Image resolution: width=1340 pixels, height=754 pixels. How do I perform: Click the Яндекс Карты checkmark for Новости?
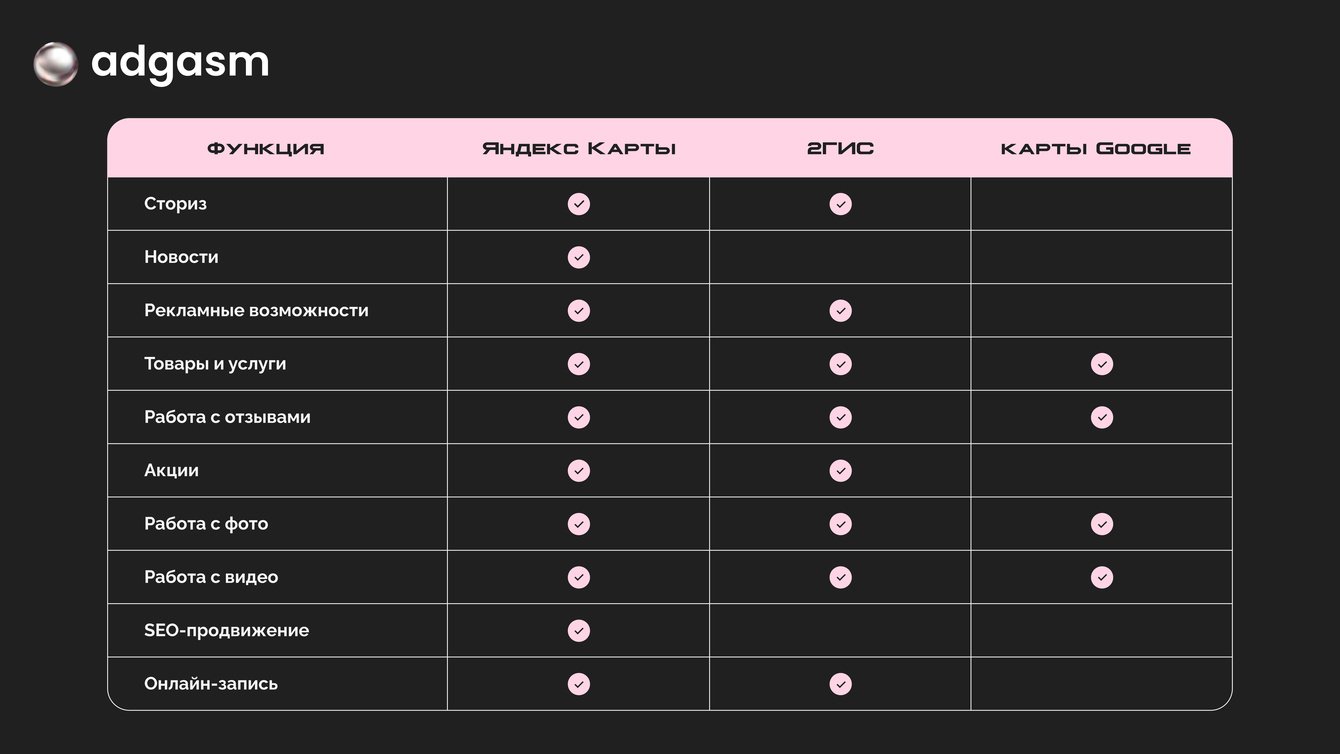coord(579,257)
